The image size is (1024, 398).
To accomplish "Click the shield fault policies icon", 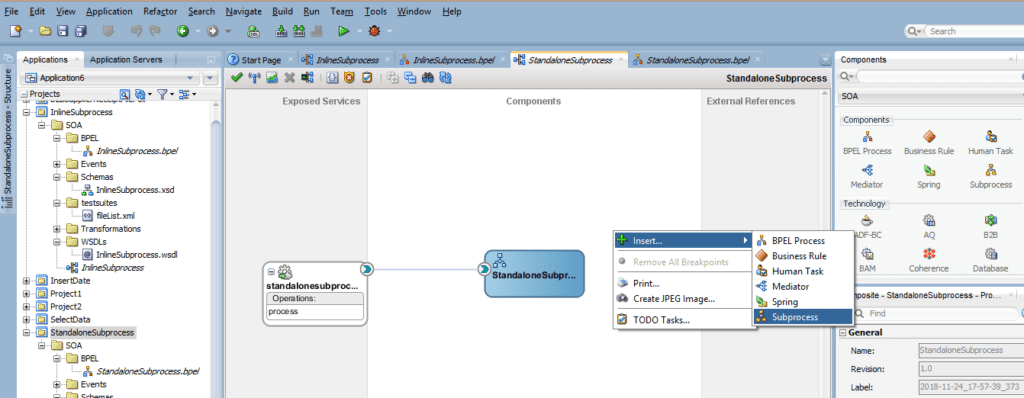I will [x=349, y=78].
